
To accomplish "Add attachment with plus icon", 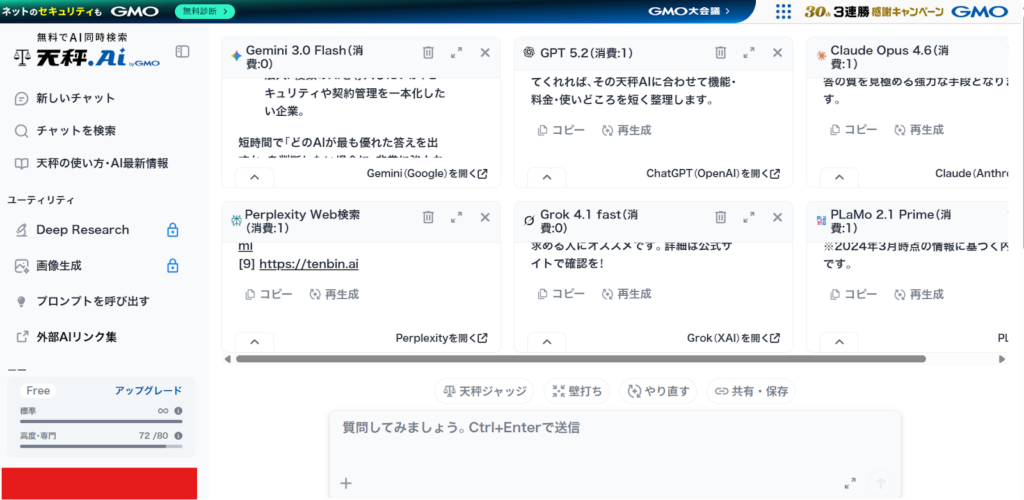I will pyautogui.click(x=346, y=483).
